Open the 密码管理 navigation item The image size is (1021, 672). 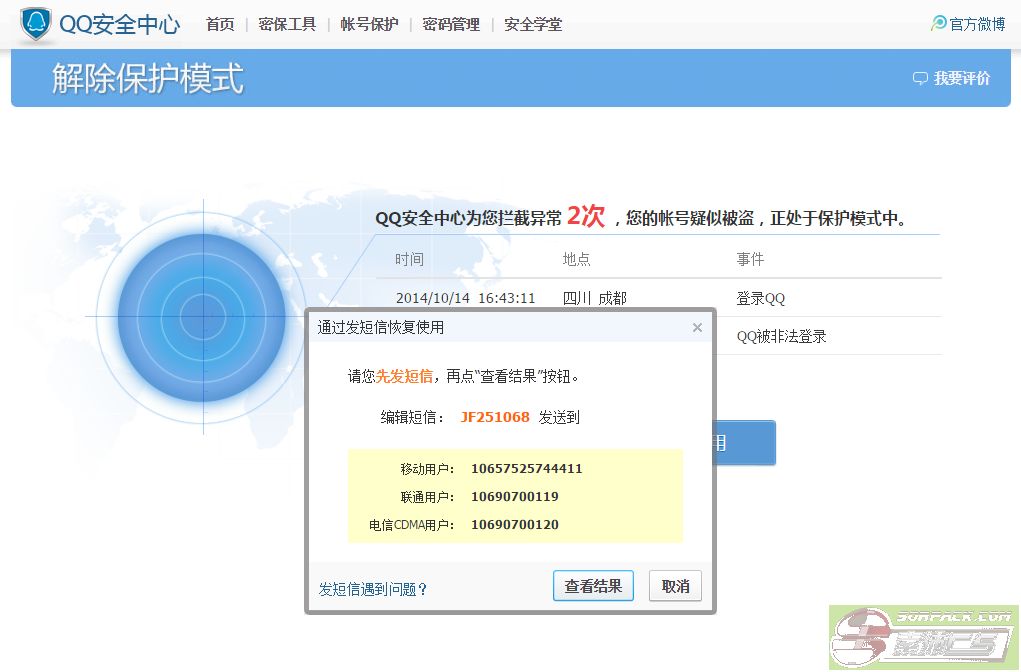pos(451,24)
